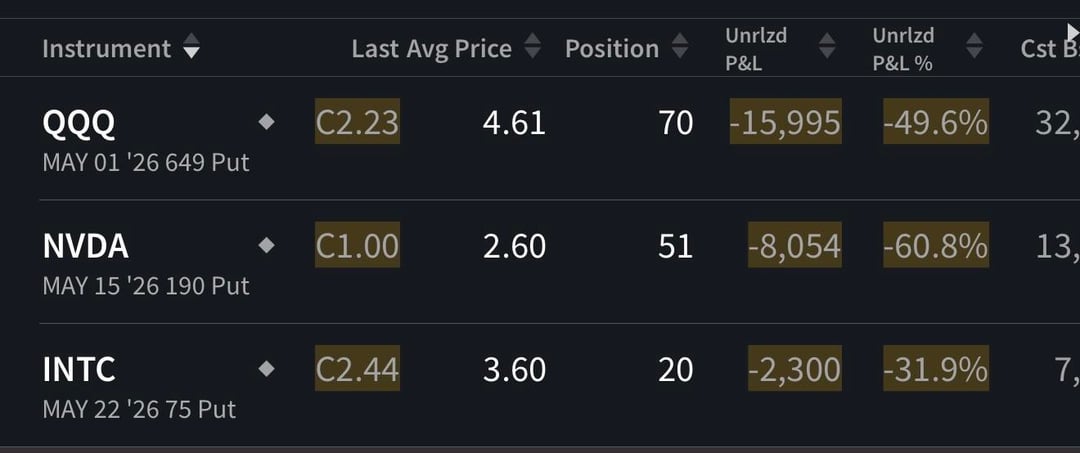This screenshot has height=453, width=1080.
Task: Sort by Last Avg Price arrows
Action: pyautogui.click(x=533, y=46)
